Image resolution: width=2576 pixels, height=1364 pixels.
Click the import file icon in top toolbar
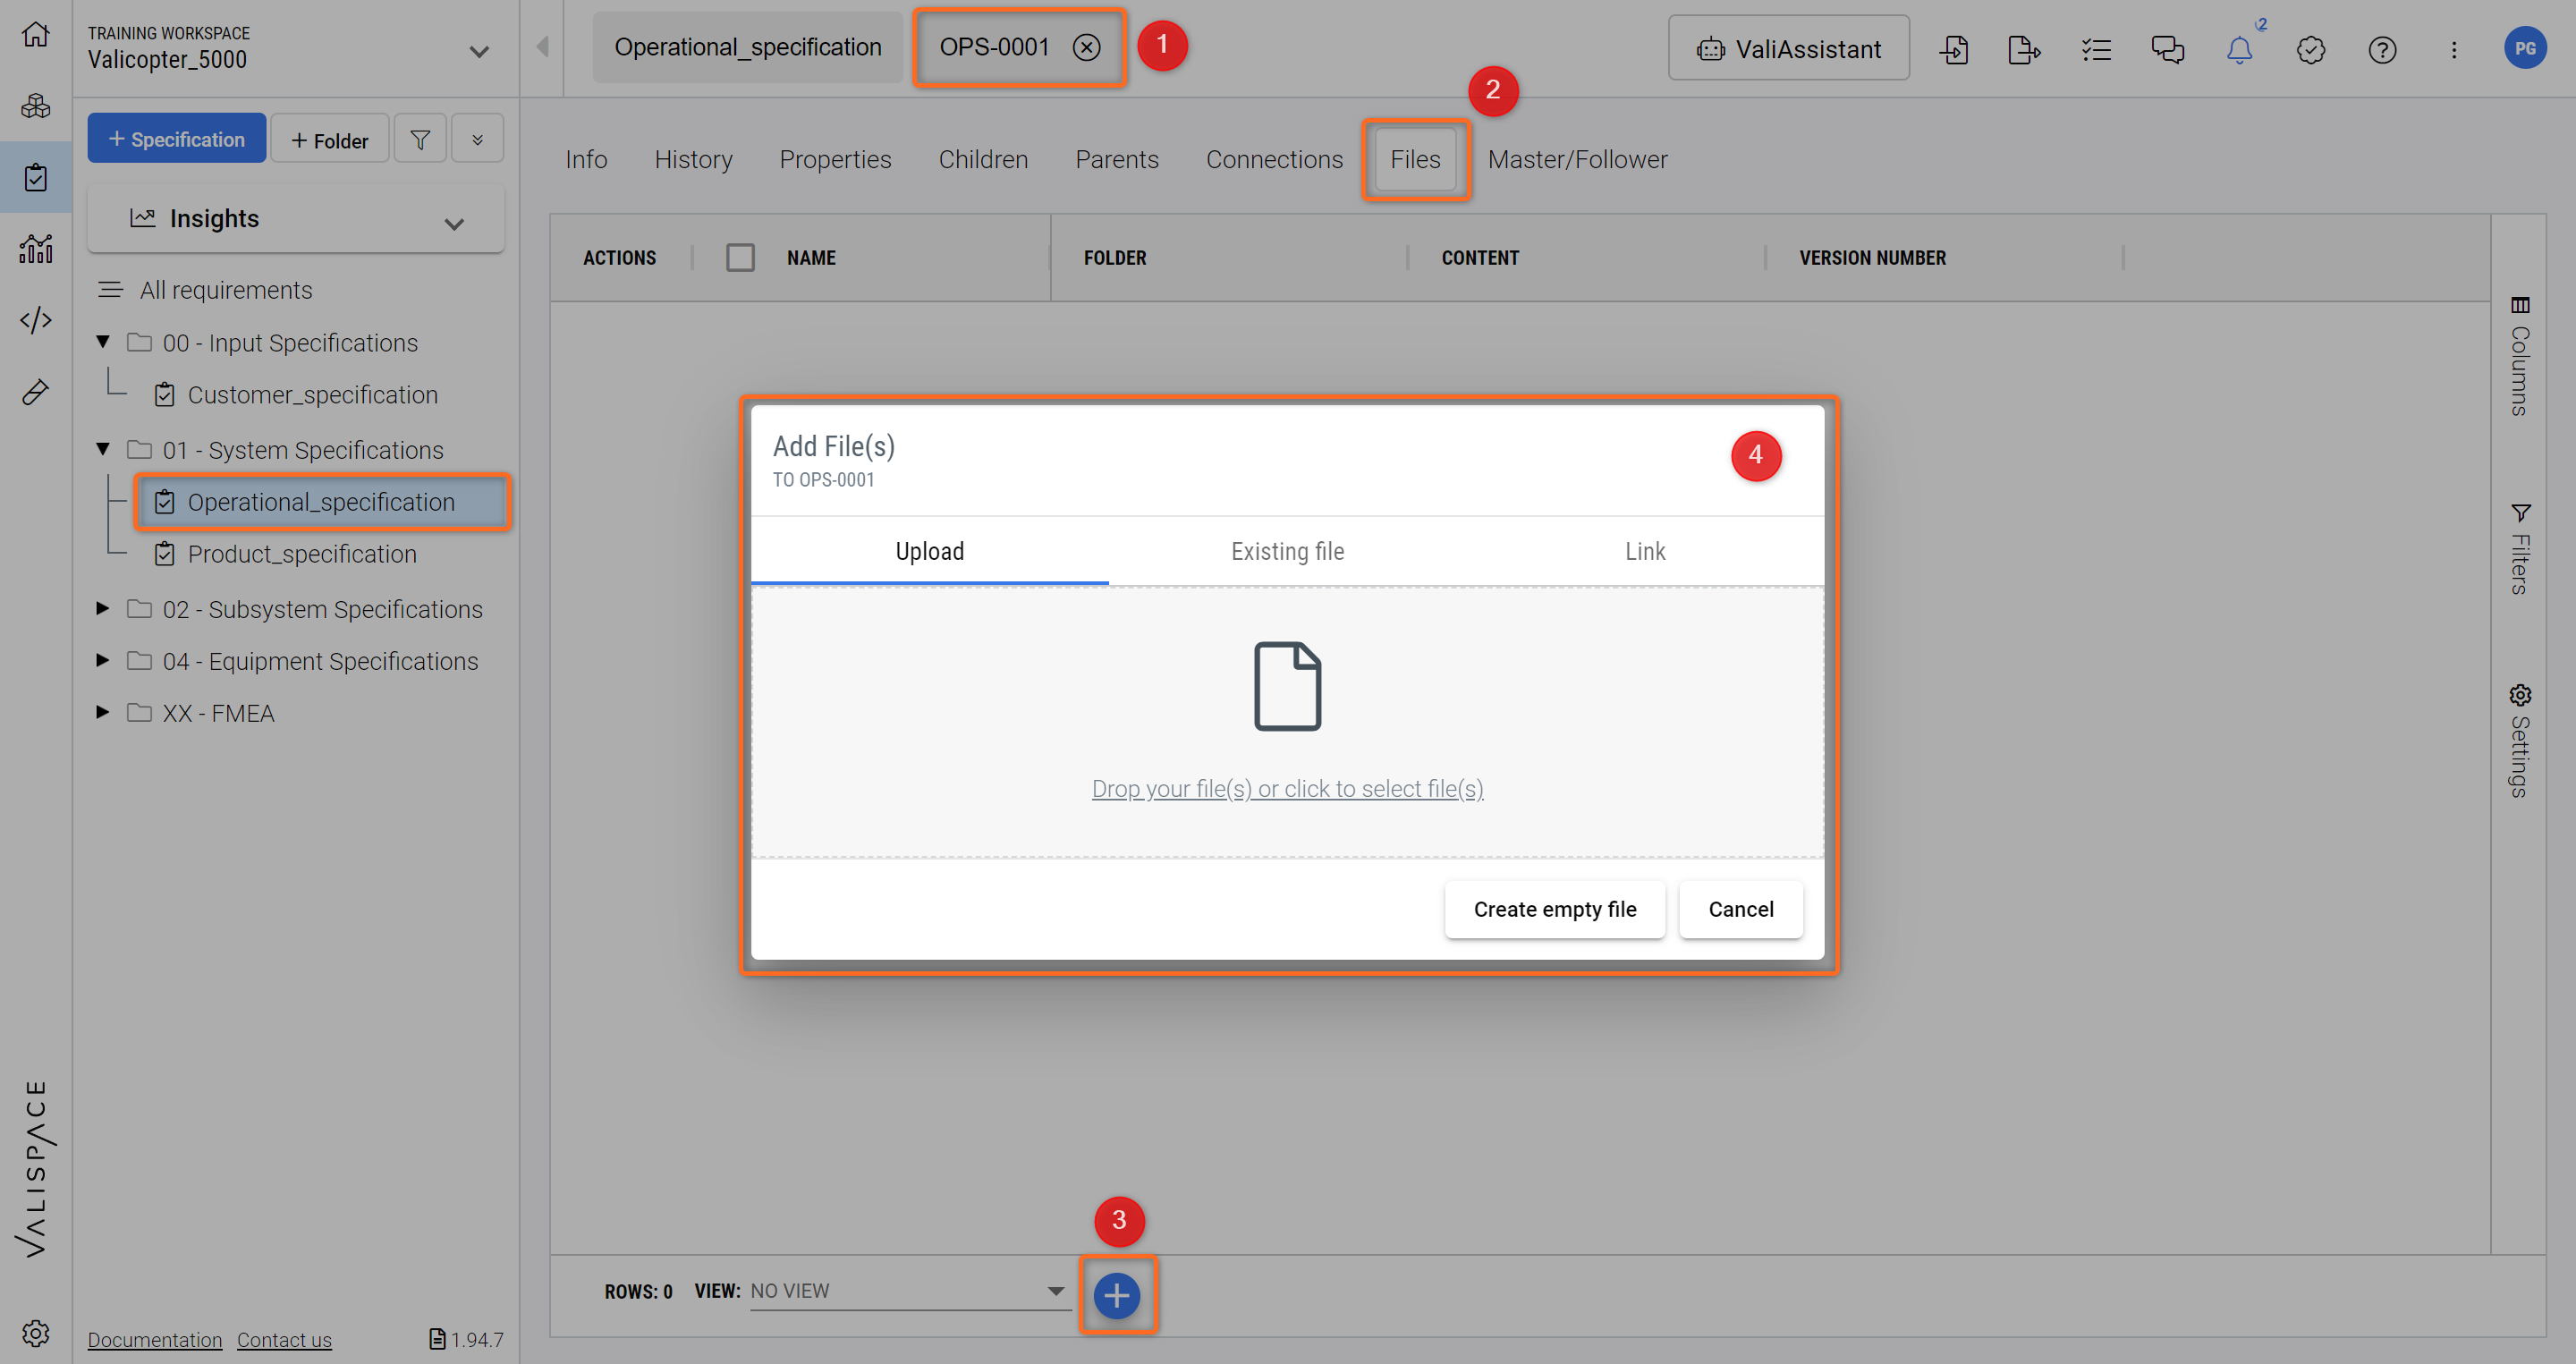(x=1953, y=49)
